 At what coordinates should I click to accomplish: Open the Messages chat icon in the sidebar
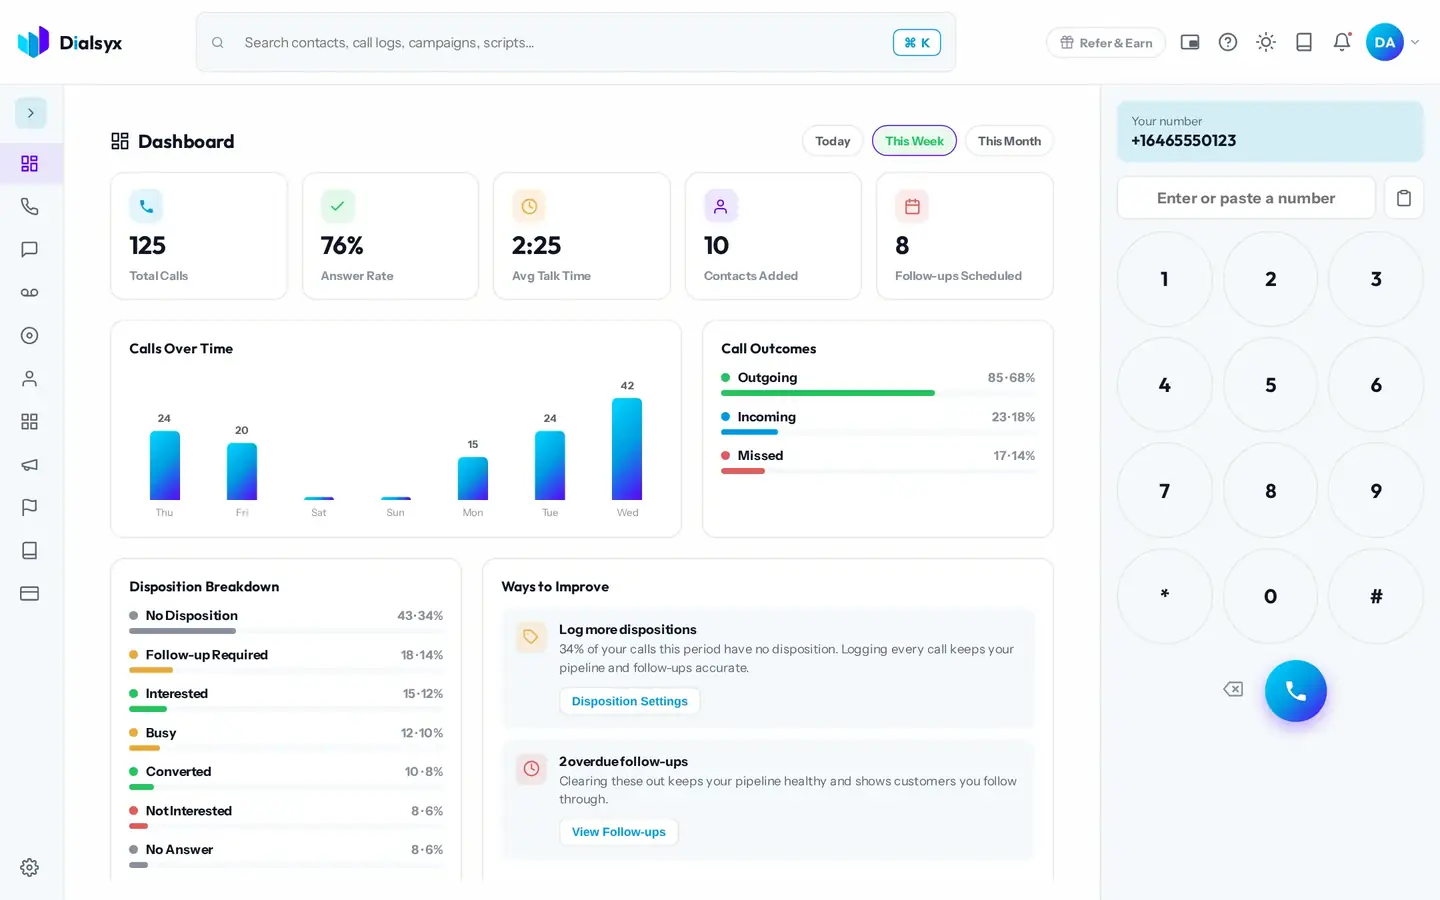pos(30,249)
